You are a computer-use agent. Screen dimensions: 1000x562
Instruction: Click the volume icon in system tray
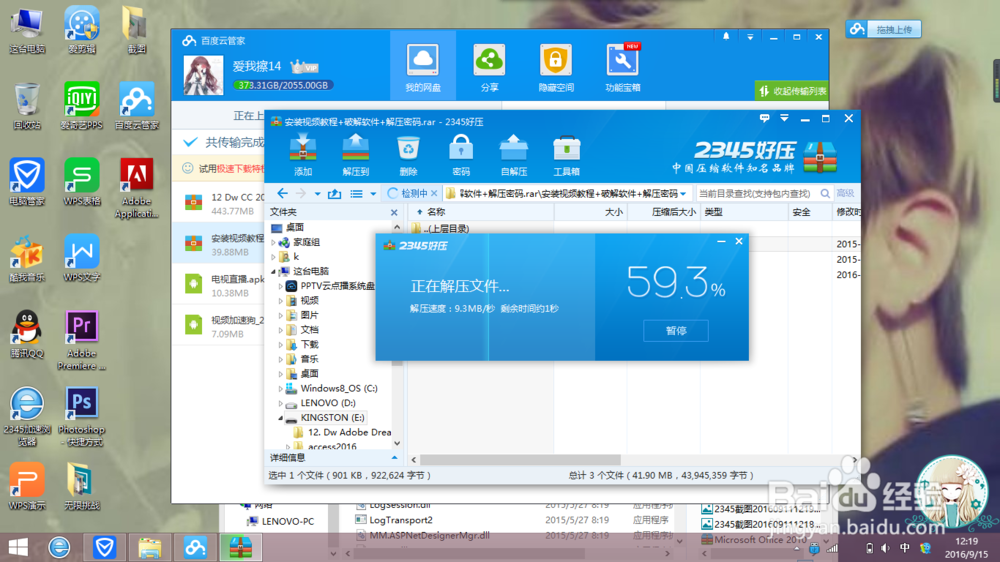[885, 548]
